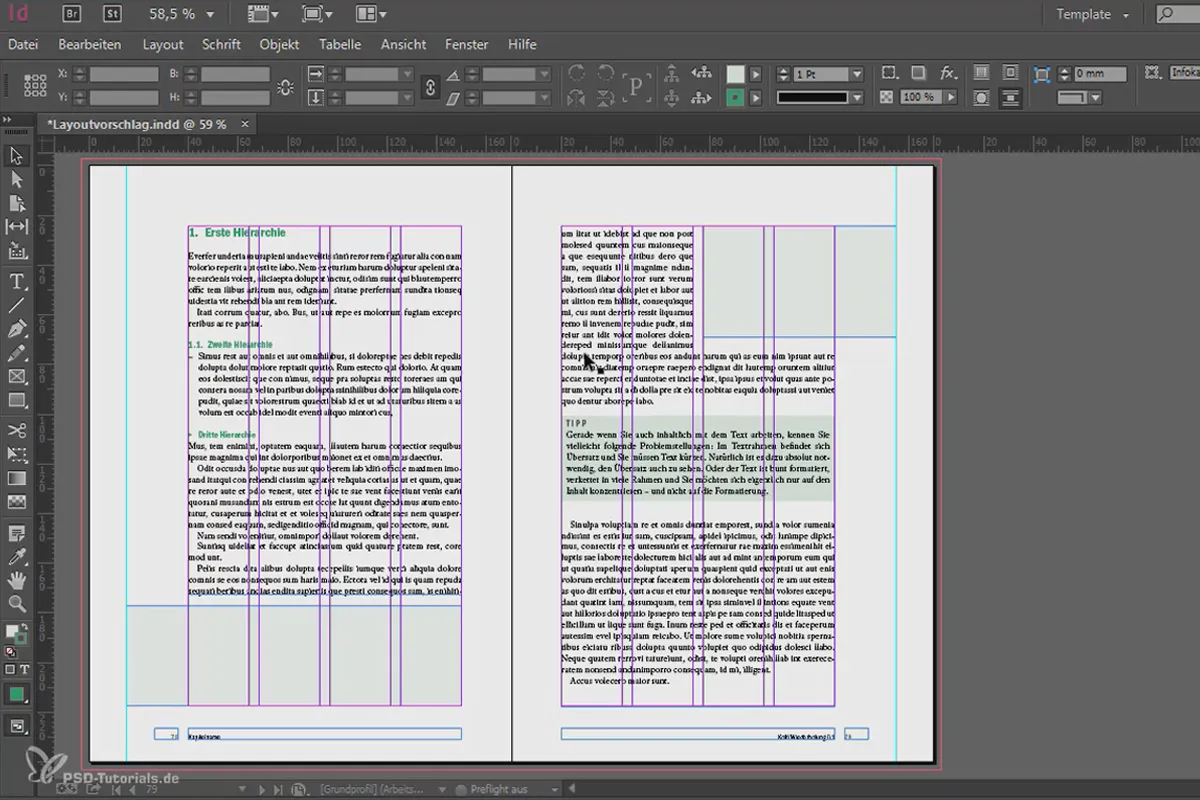Select the Note tool

tap(16, 532)
